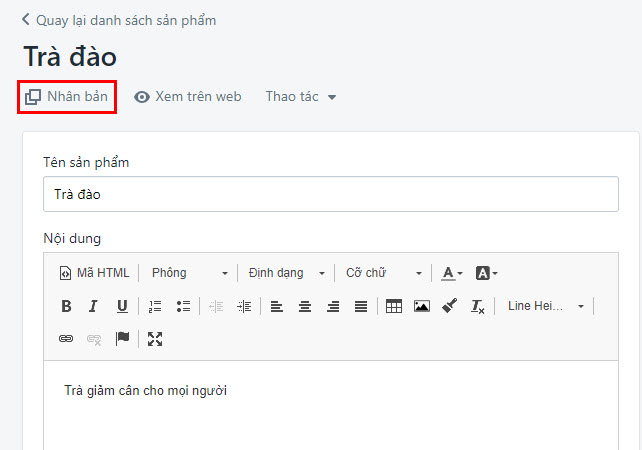Insert a numbered list
The width and height of the screenshot is (642, 450).
coord(155,306)
